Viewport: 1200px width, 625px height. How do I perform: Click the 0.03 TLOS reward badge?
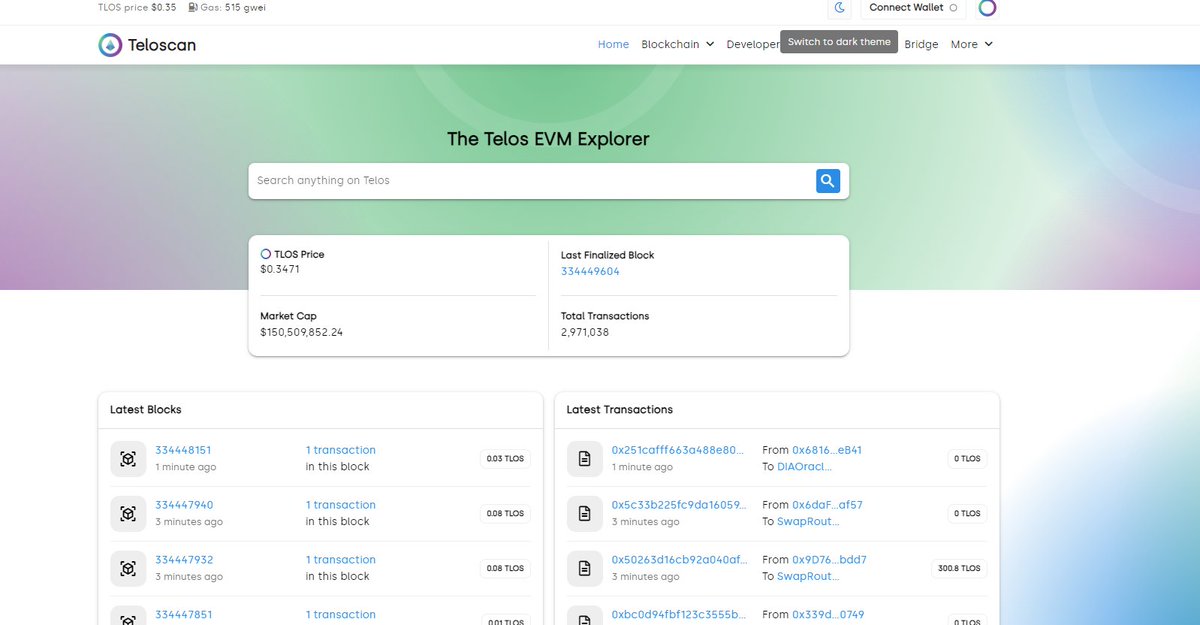click(505, 459)
